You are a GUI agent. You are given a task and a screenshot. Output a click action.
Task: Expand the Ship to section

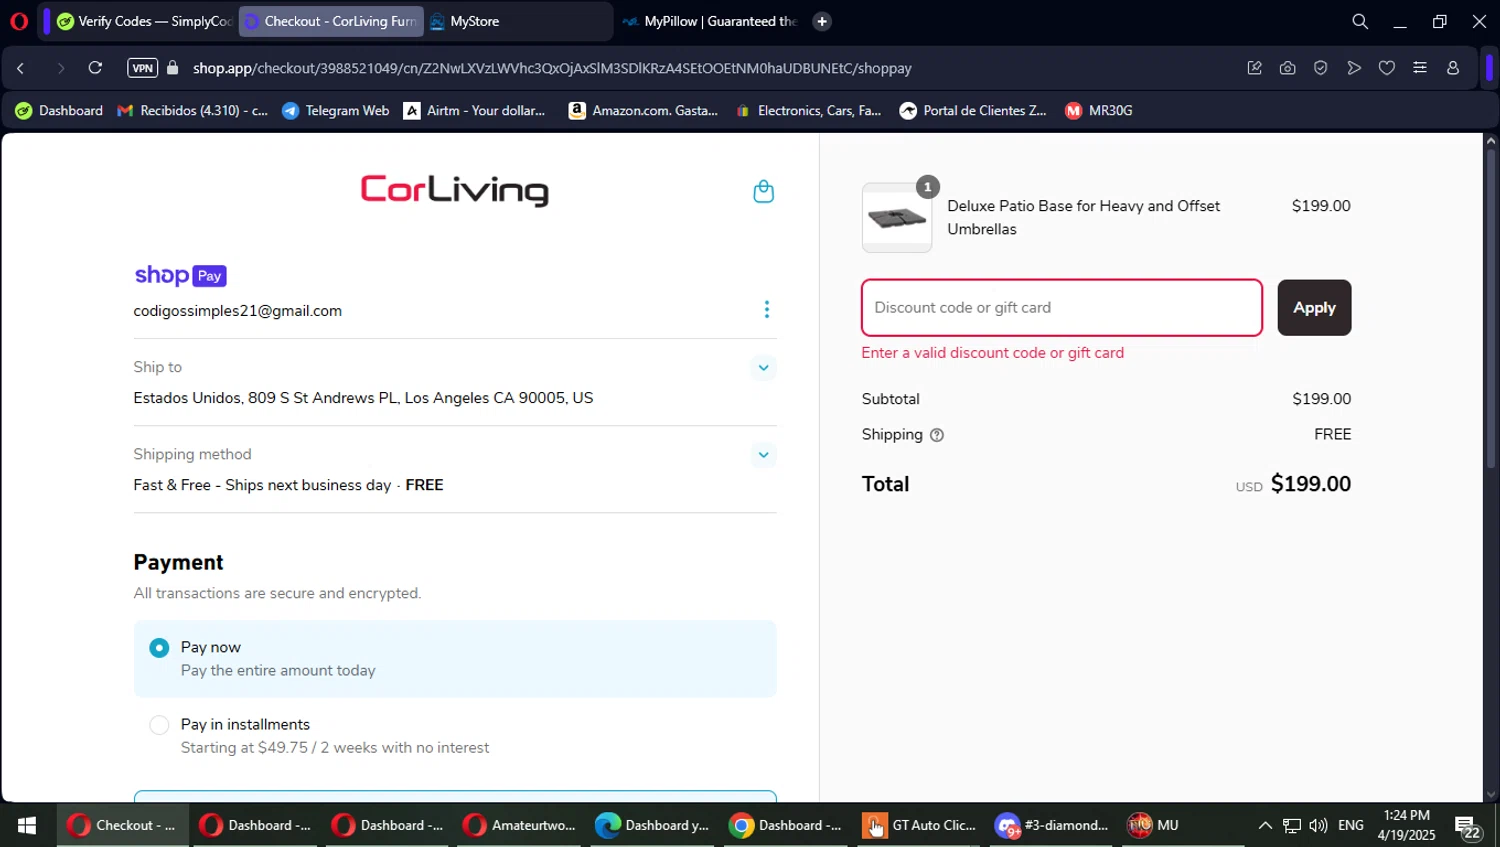click(763, 368)
